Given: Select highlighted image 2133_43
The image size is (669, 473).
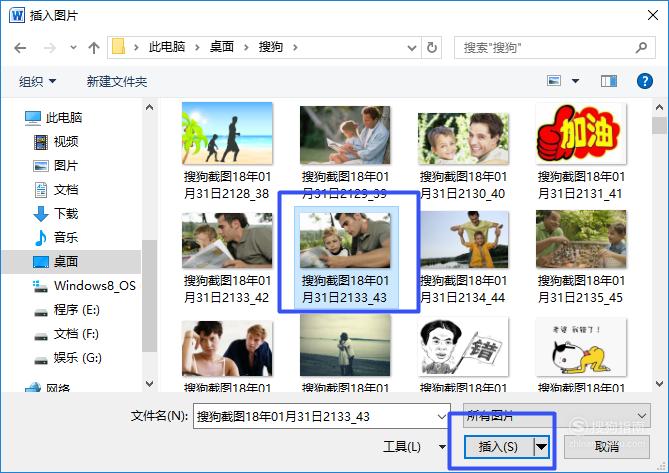Looking at the screenshot, I should pos(346,258).
